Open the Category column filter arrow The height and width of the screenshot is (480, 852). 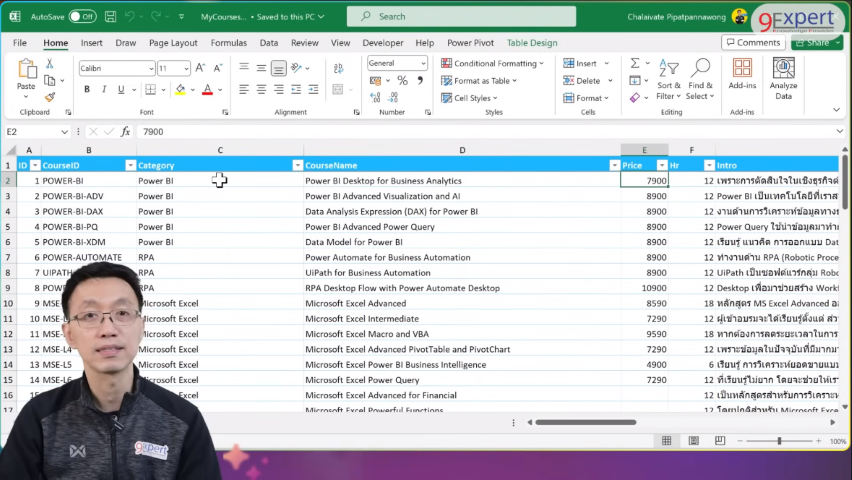tap(297, 165)
